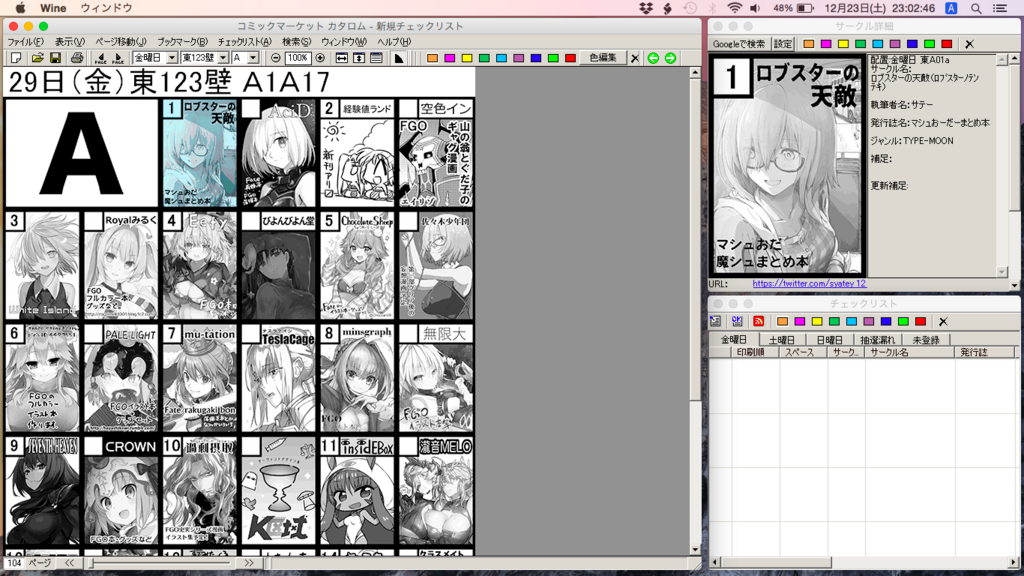Image resolution: width=1024 pixels, height=576 pixels.
Task: Zoom out with the minus magnifier icon
Action: pos(276,58)
